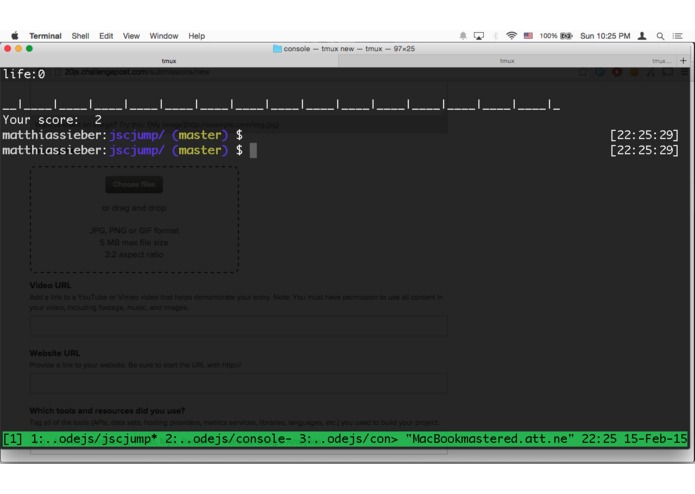Click the Bluetooth status icon

pos(495,36)
